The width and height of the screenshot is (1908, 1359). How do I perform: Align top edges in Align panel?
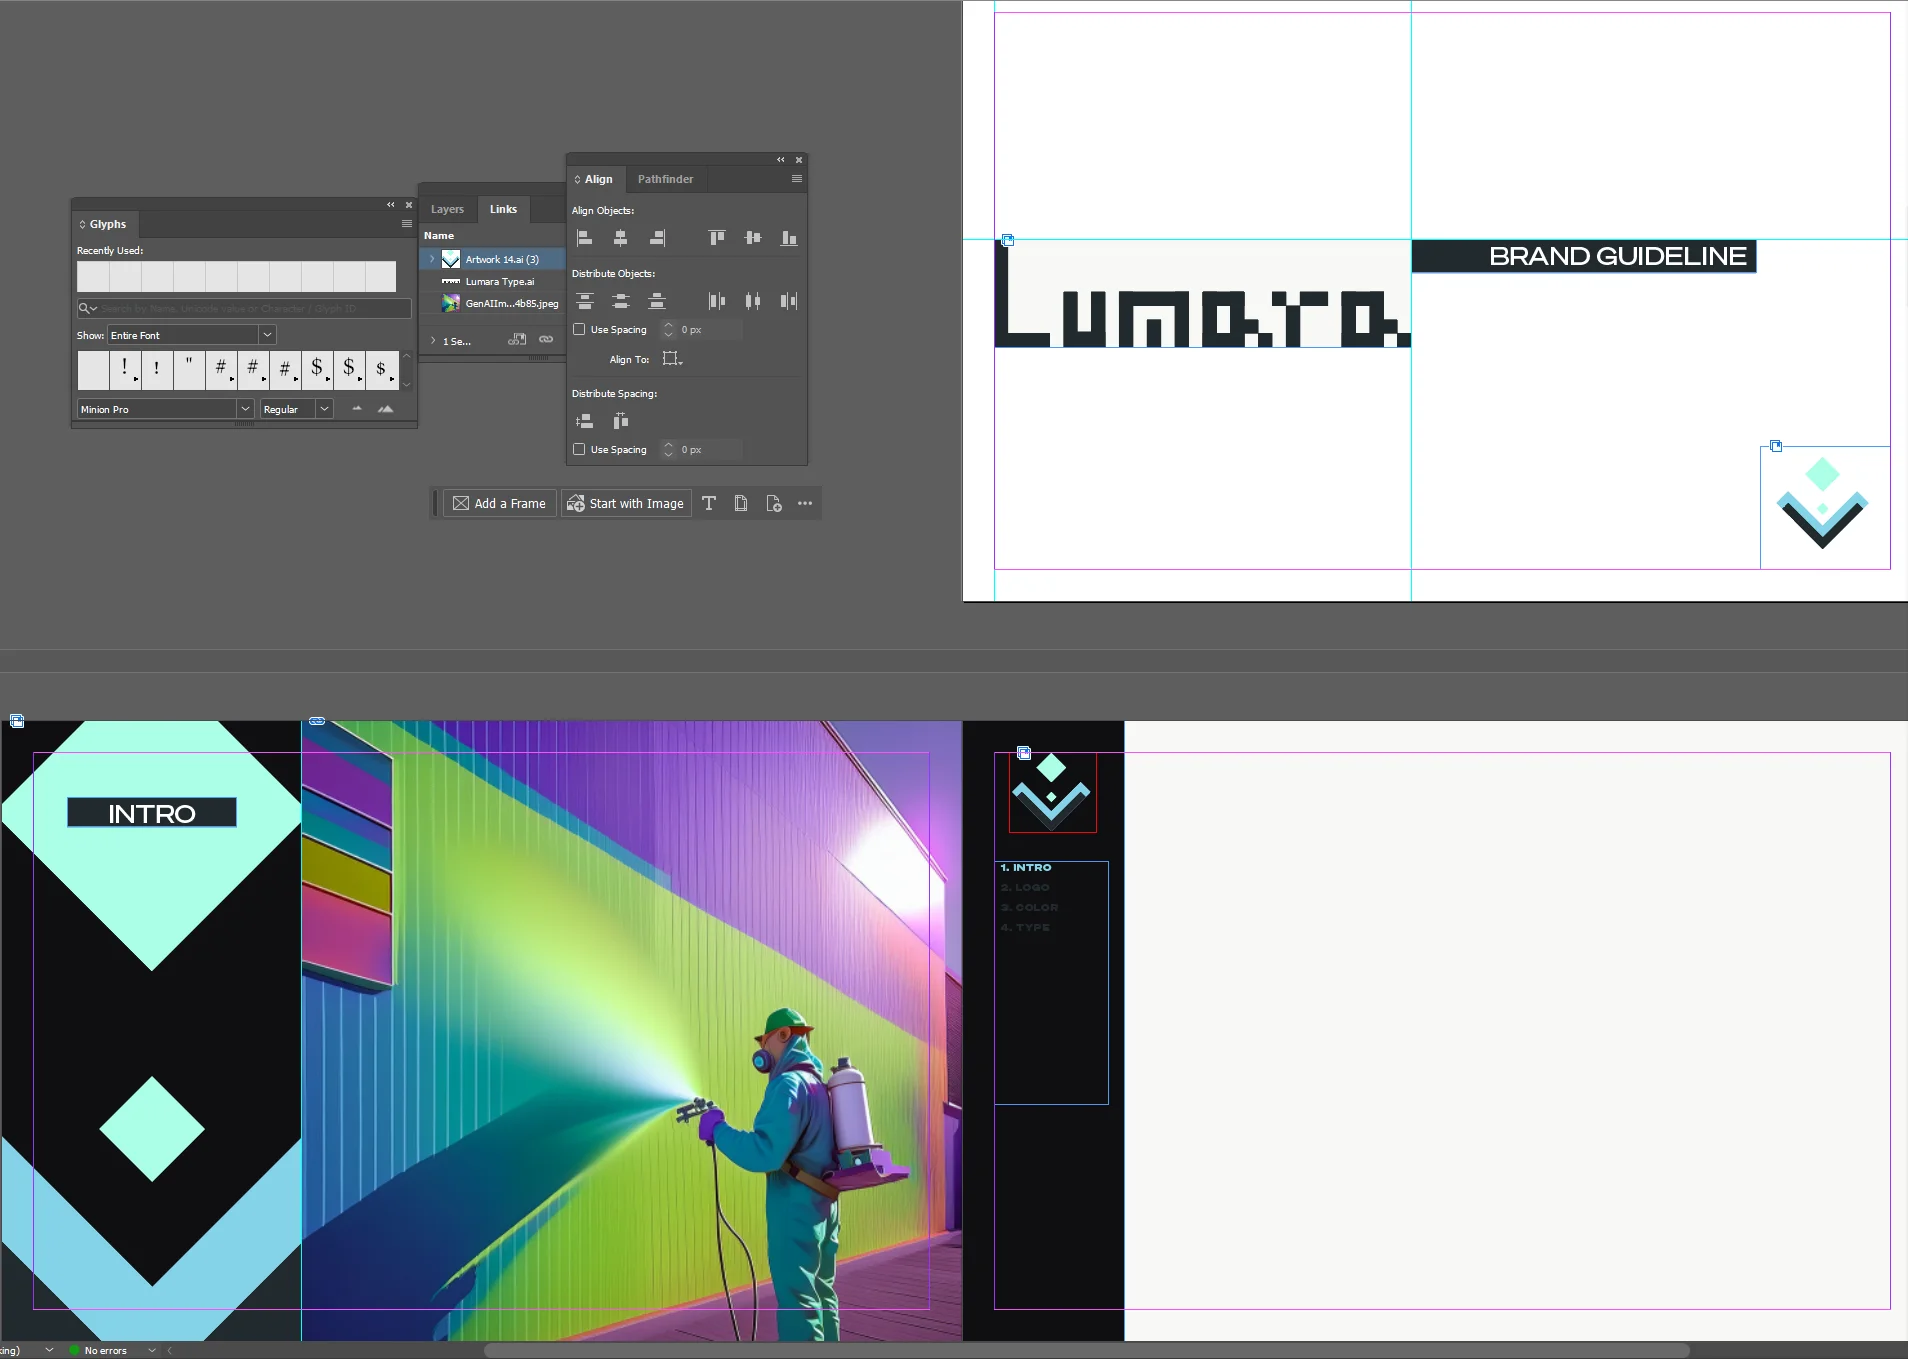(717, 238)
